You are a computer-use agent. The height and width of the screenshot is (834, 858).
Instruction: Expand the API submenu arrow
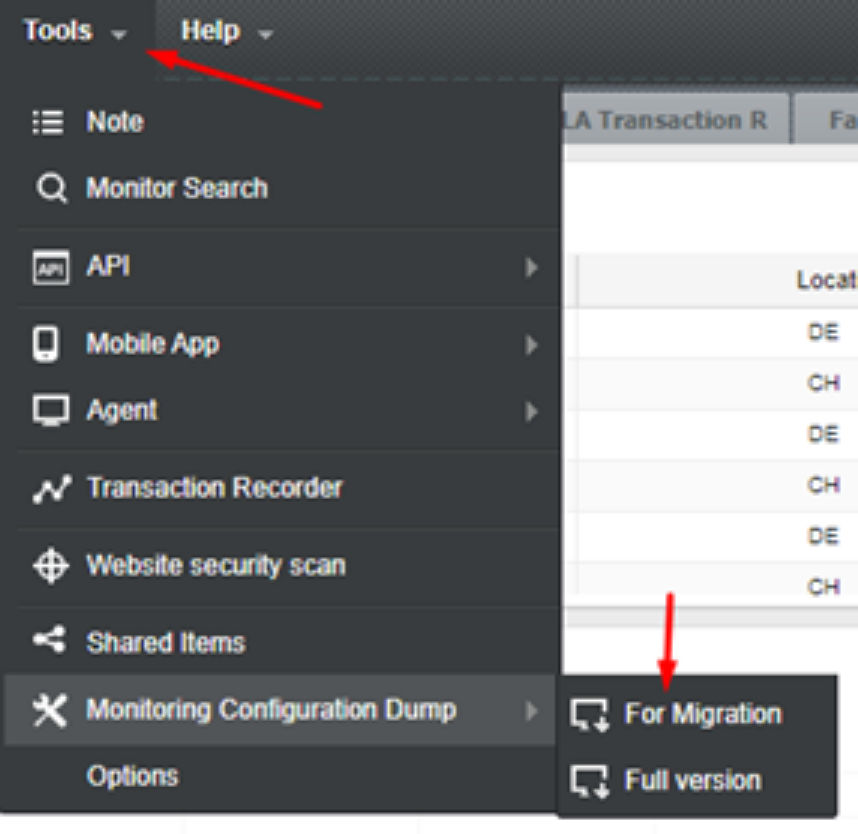[x=531, y=268]
